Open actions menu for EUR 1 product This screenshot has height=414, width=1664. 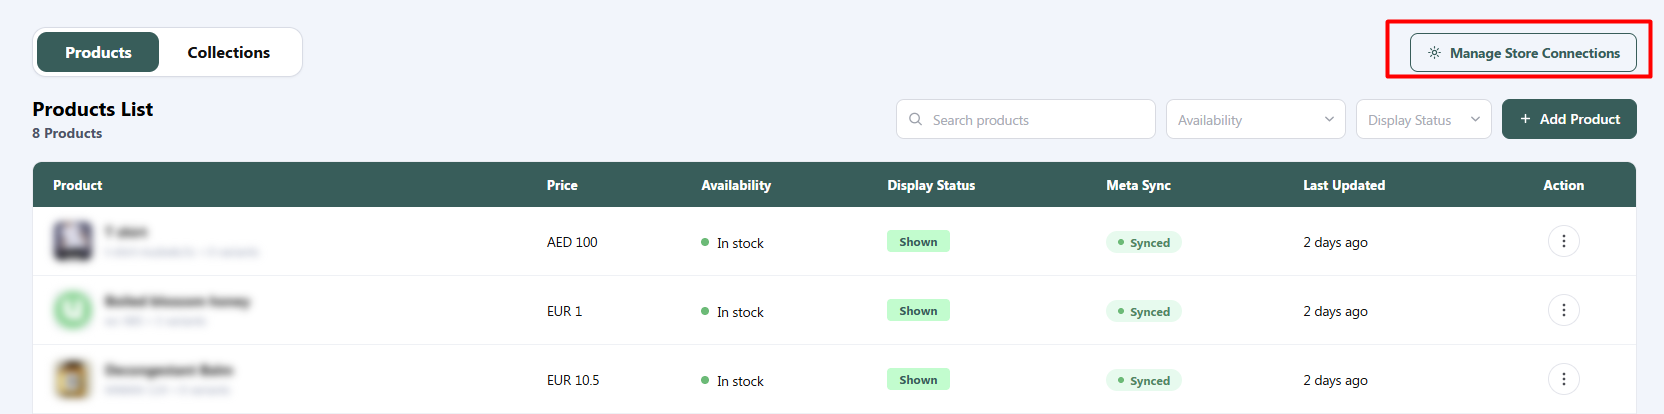(x=1563, y=310)
